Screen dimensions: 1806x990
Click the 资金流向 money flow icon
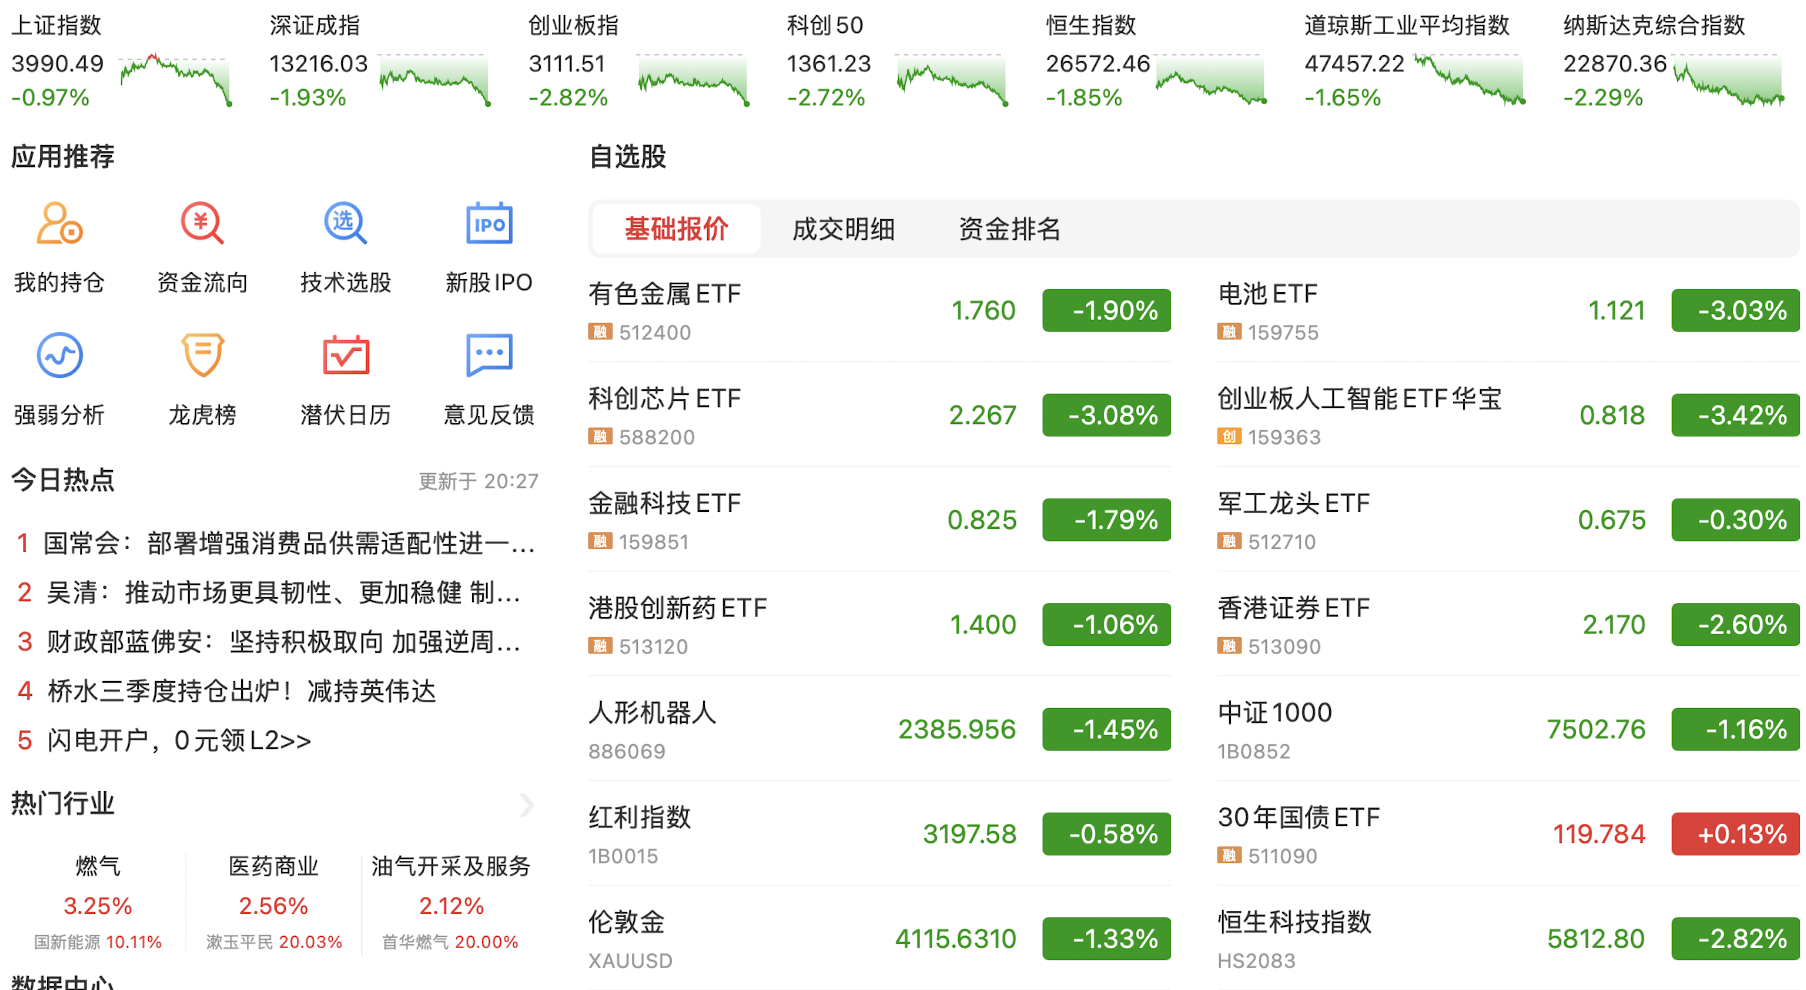coord(202,224)
